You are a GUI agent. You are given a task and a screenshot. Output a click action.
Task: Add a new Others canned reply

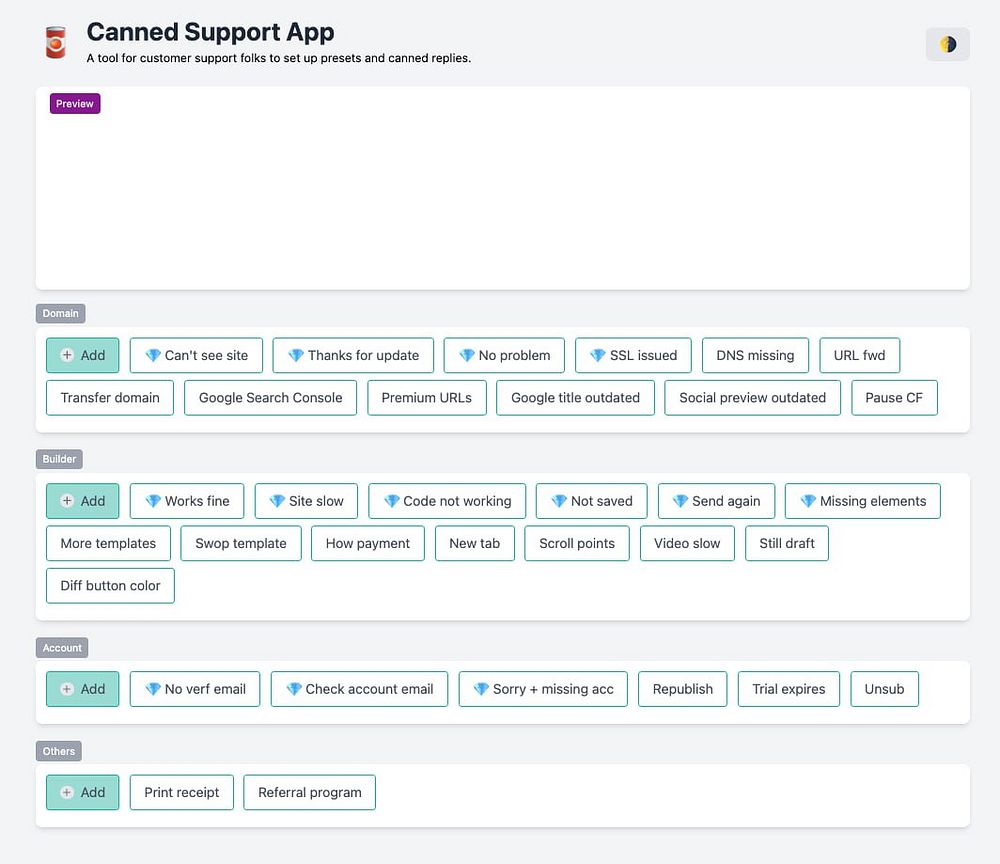coord(82,792)
